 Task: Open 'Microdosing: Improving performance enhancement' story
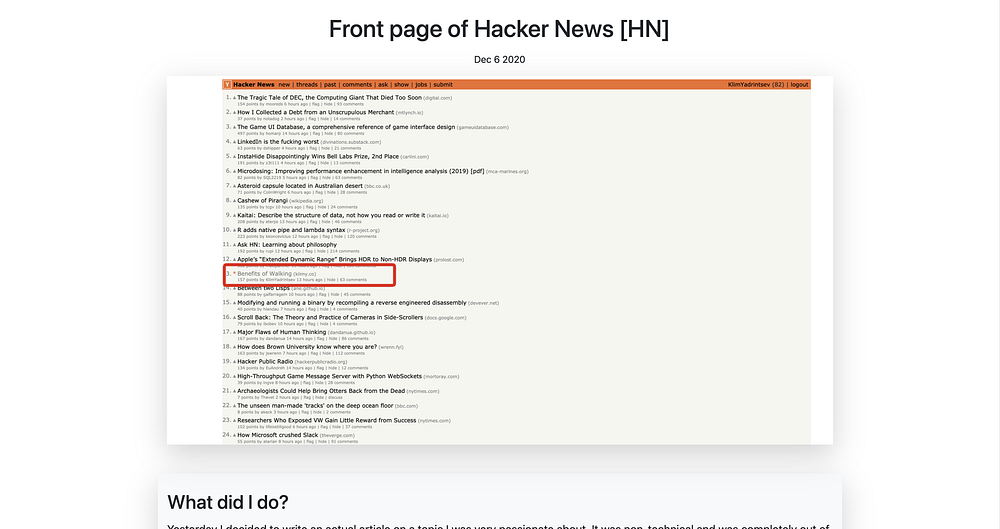pos(361,171)
